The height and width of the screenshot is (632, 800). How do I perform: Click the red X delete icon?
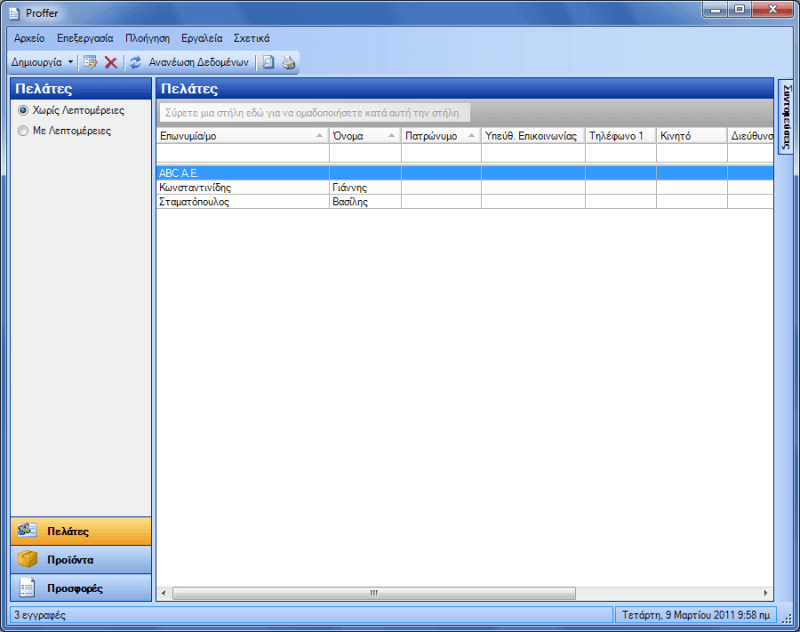pos(111,62)
